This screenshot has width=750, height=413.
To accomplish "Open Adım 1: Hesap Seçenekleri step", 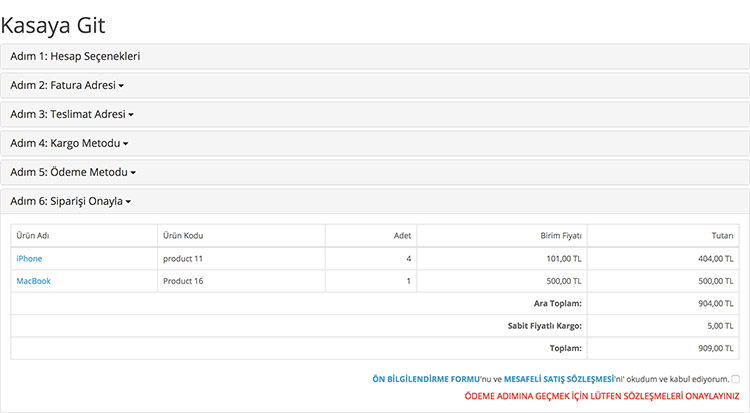I will [x=75, y=56].
